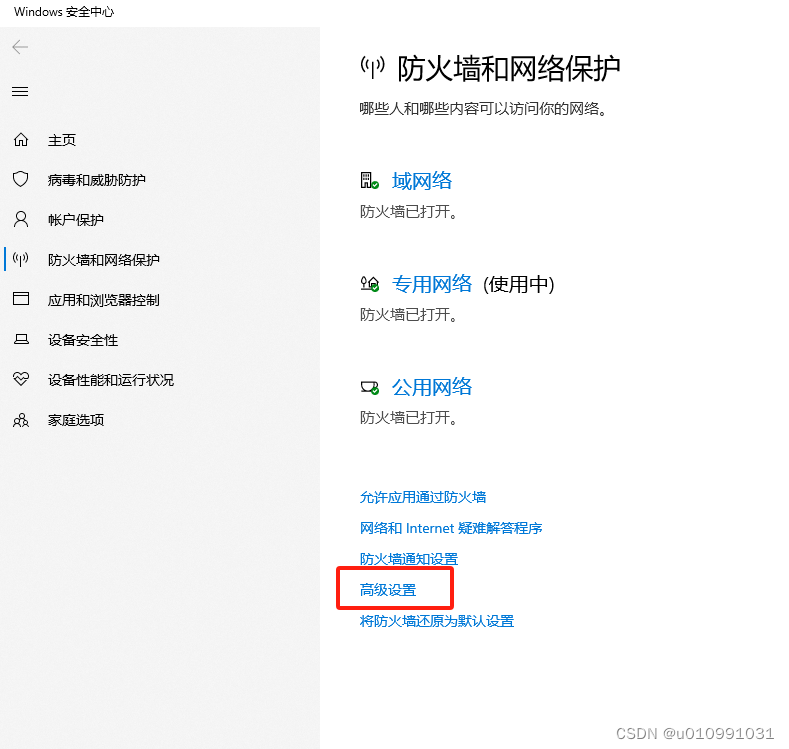This screenshot has width=789, height=749.
Task: Click the building icon next to 域网络
Action: 369,181
